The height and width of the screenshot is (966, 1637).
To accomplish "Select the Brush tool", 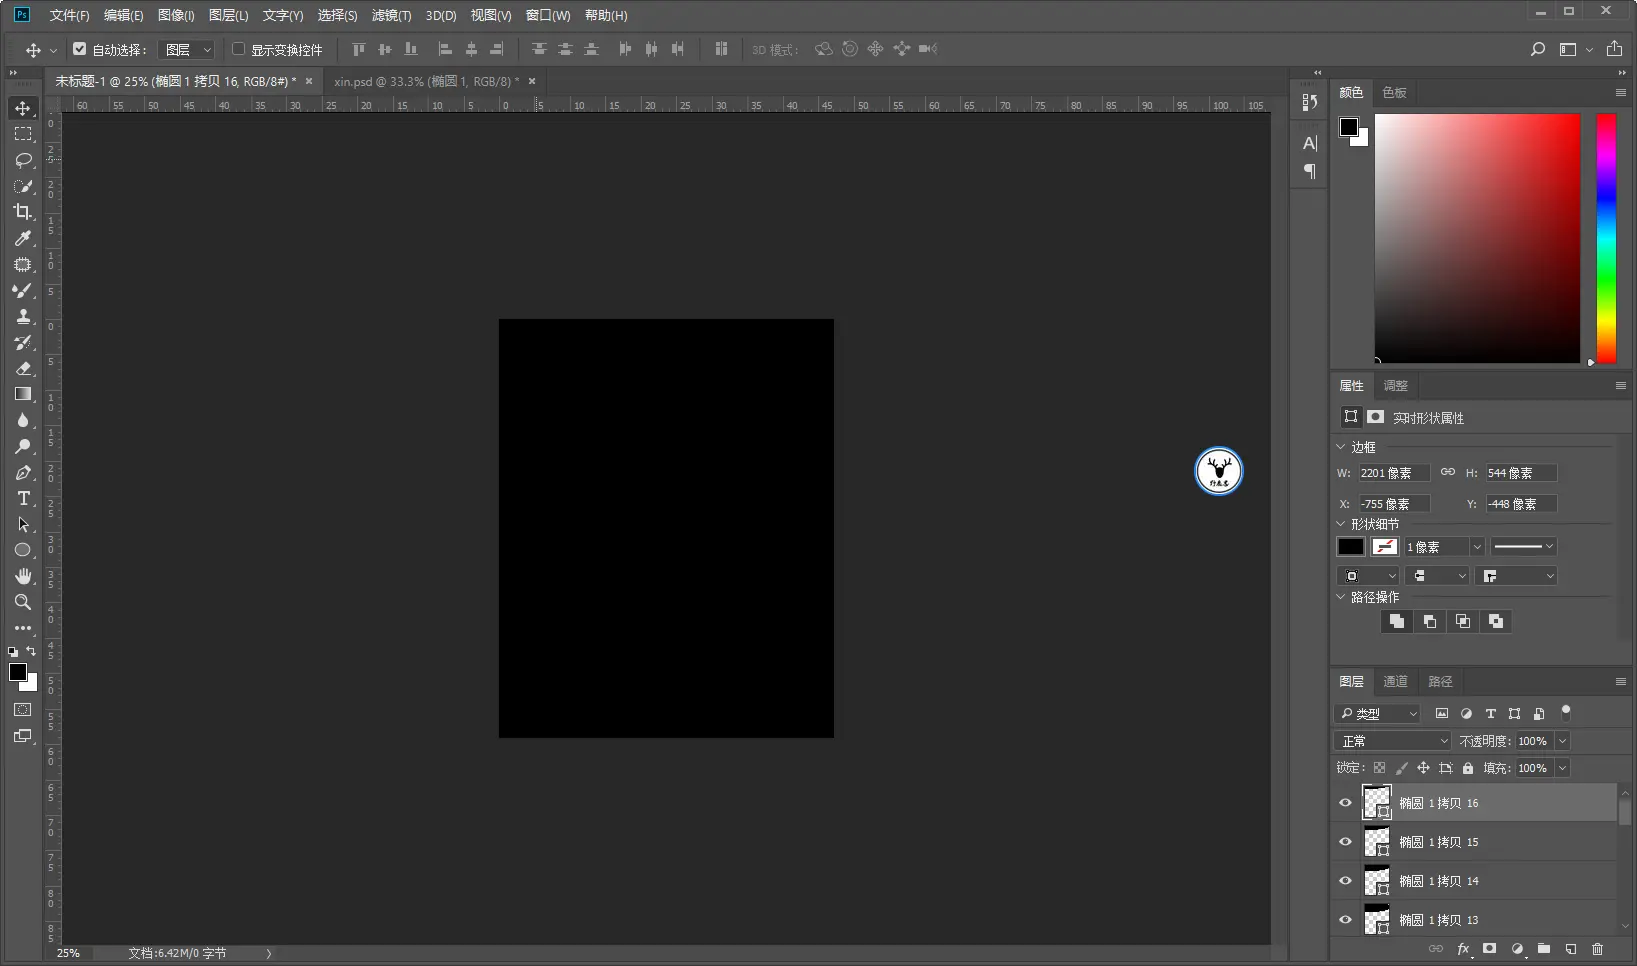I will point(23,290).
